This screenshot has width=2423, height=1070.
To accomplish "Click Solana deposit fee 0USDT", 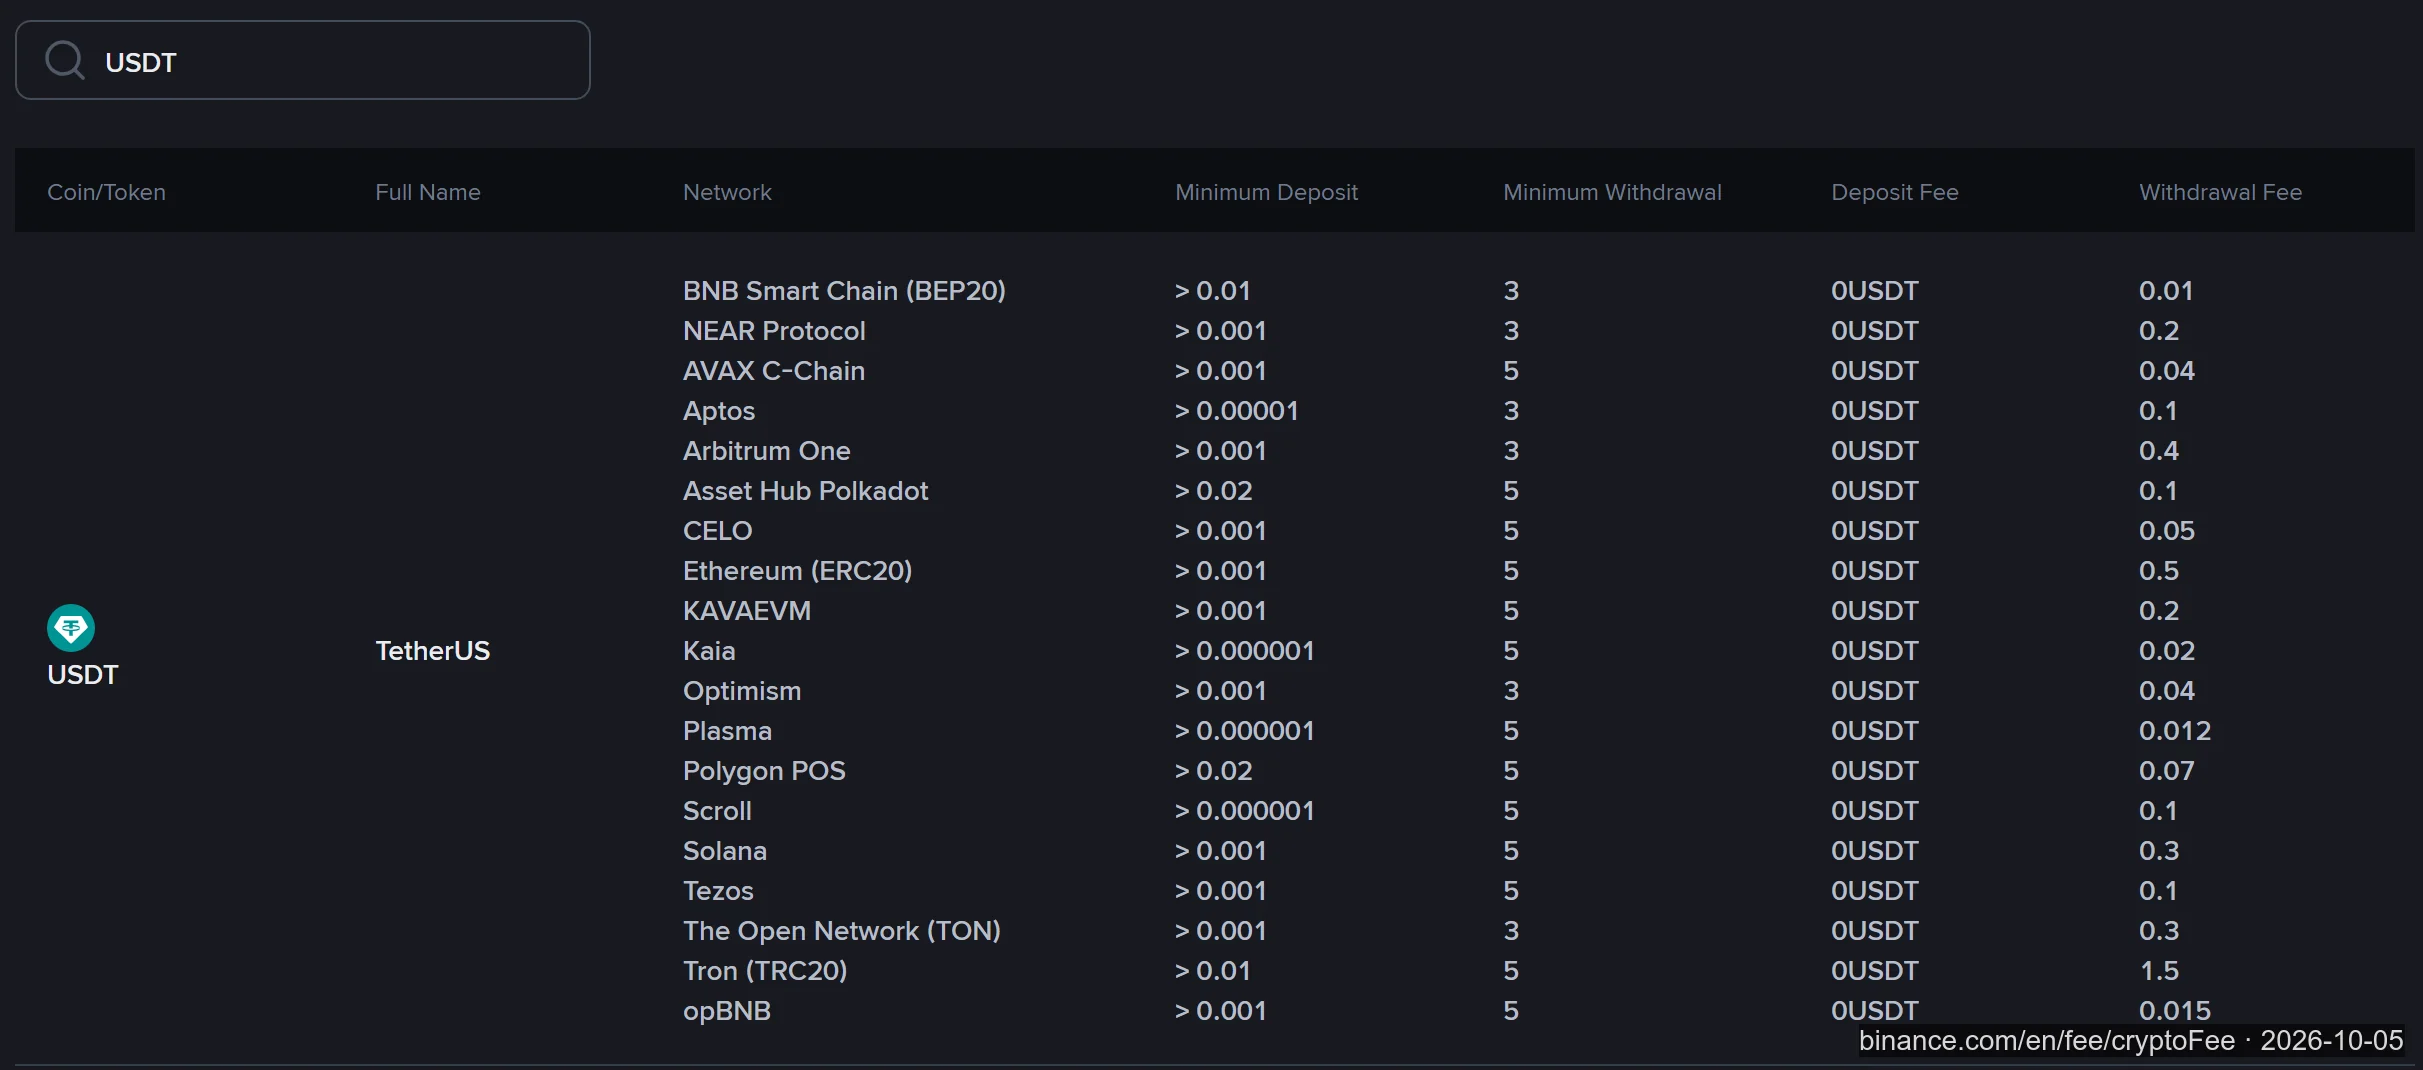I will click(1875, 851).
